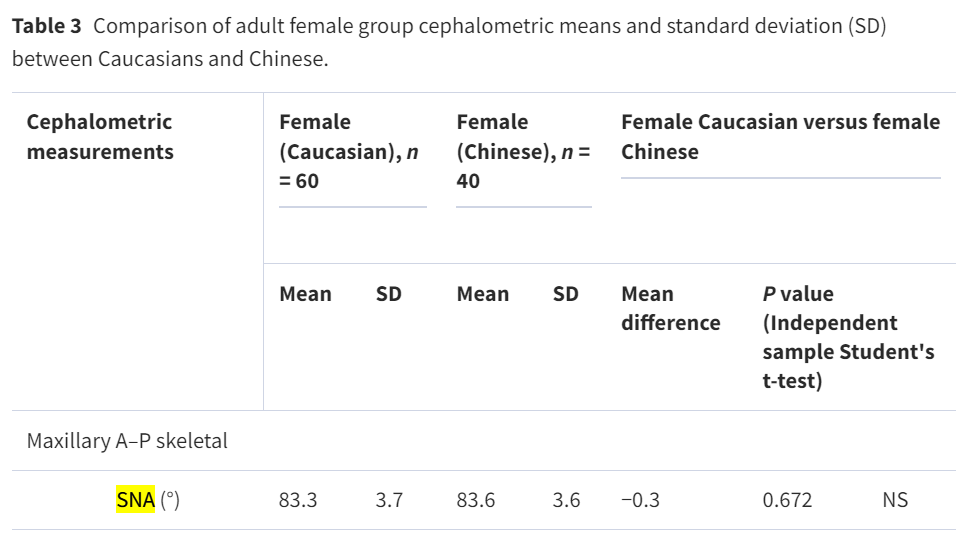Click the highlighted SNA term

pyautogui.click(x=135, y=500)
